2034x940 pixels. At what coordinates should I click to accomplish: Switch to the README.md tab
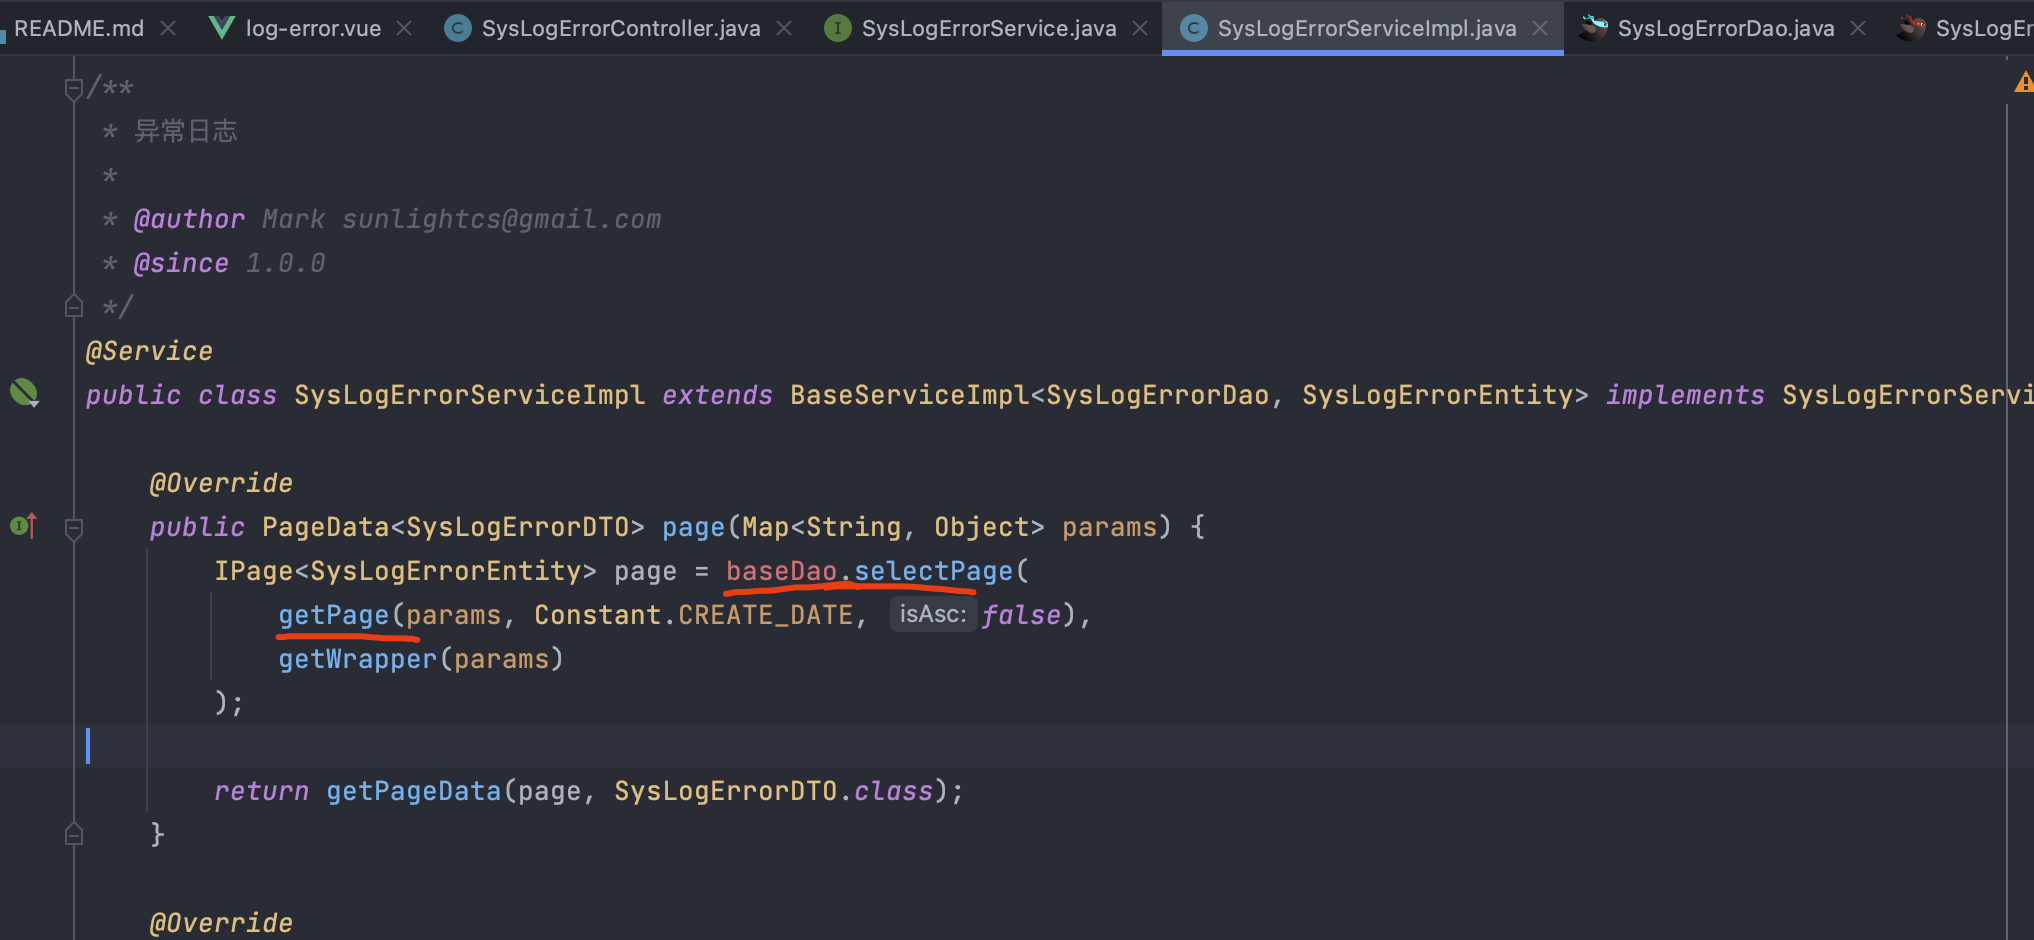click(x=79, y=28)
